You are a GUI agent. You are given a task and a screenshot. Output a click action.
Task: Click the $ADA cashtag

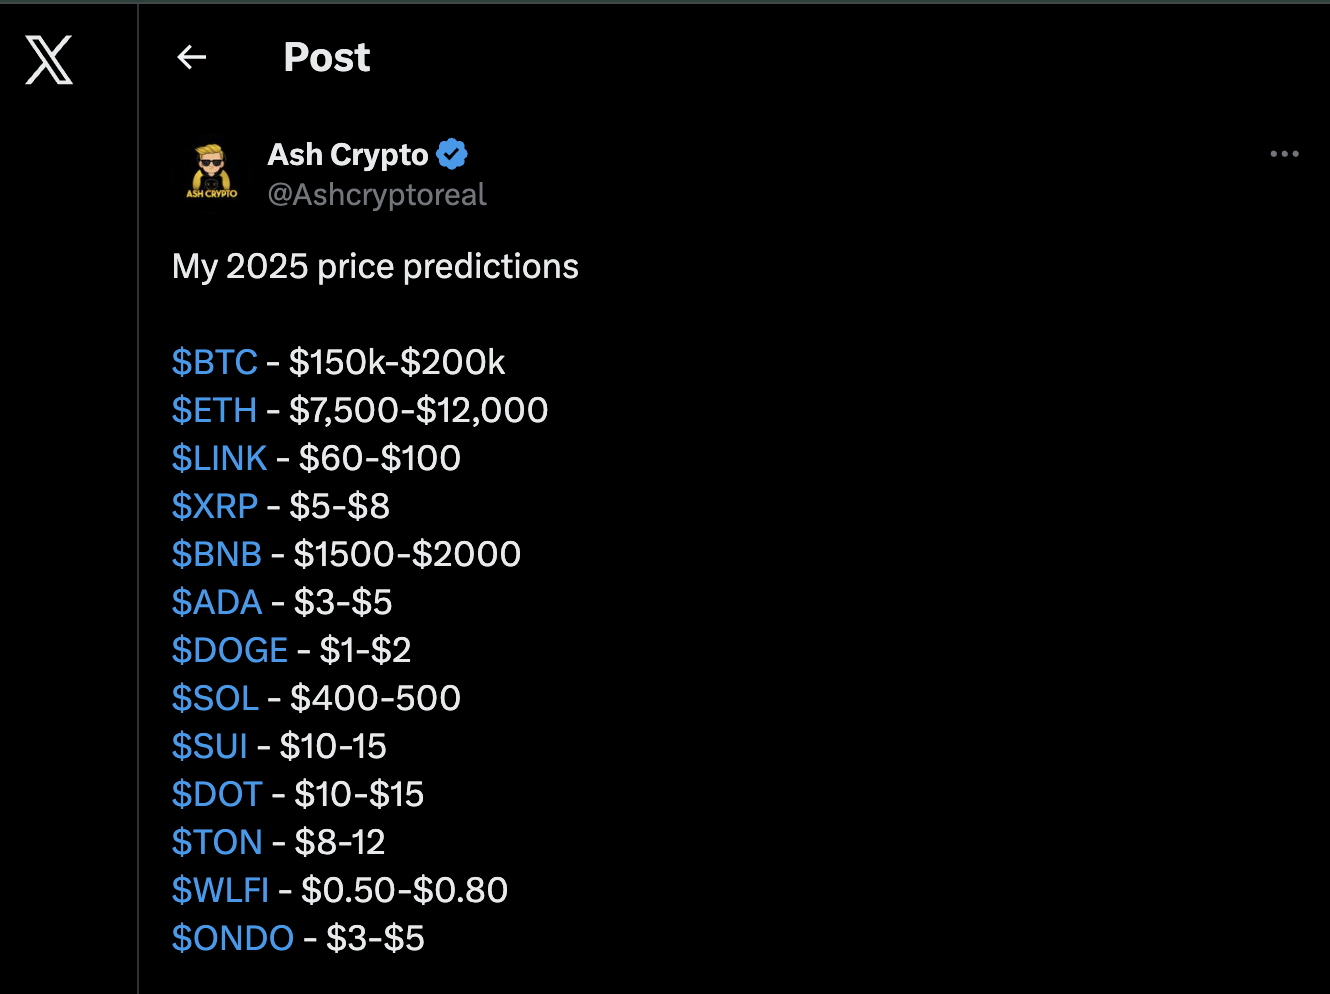[217, 602]
